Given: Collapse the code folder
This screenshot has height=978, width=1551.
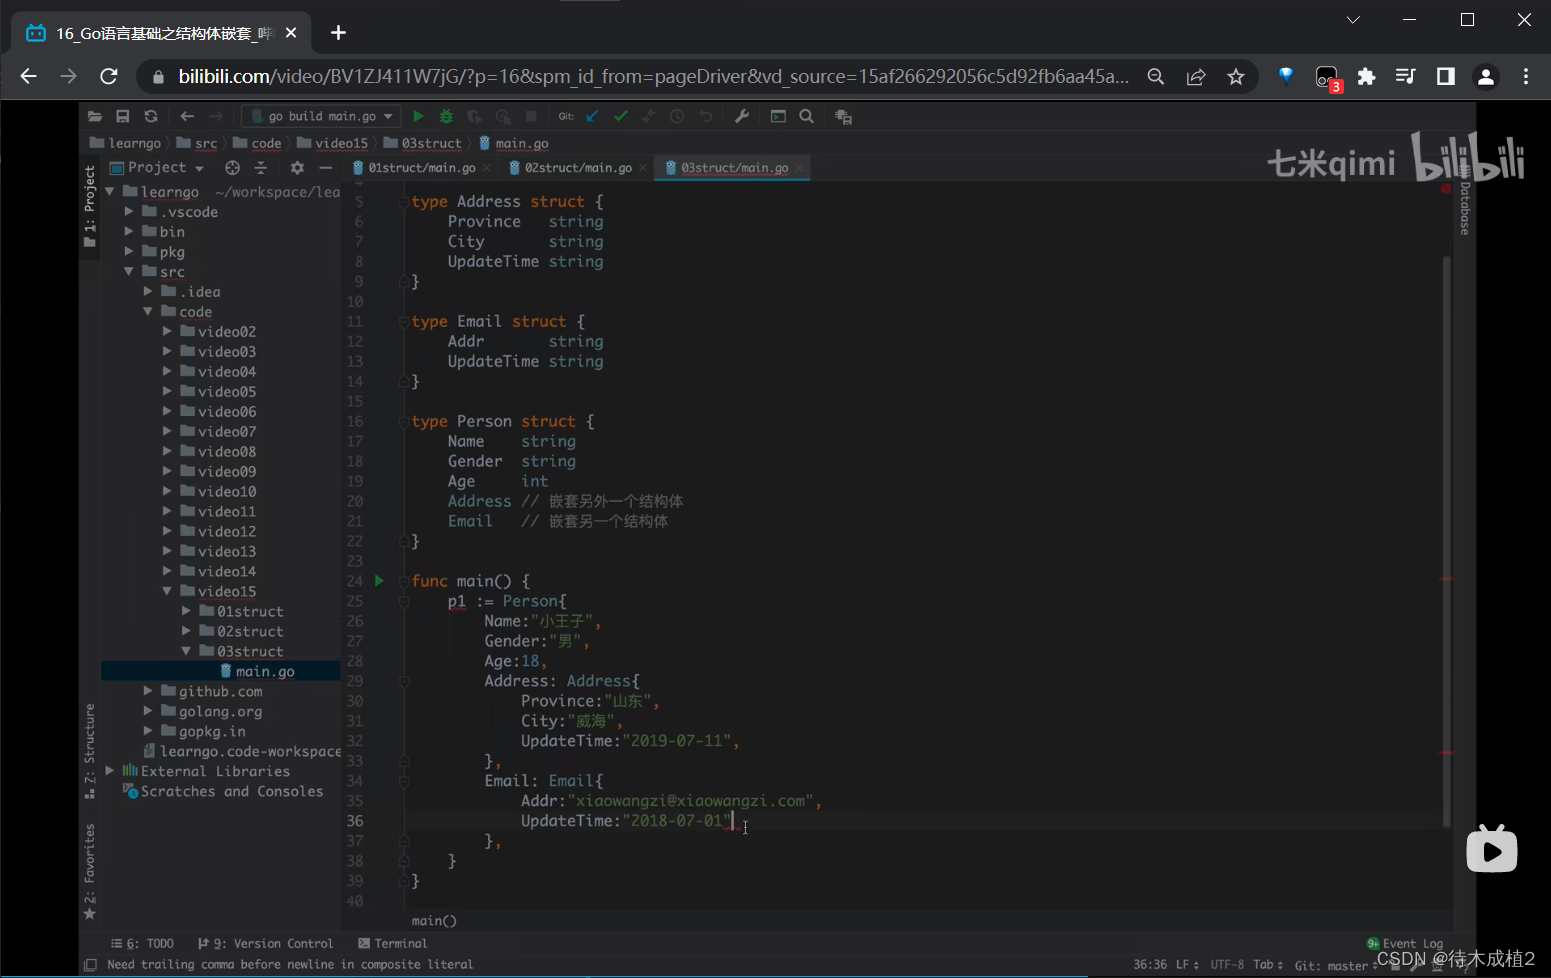Looking at the screenshot, I should coord(148,312).
